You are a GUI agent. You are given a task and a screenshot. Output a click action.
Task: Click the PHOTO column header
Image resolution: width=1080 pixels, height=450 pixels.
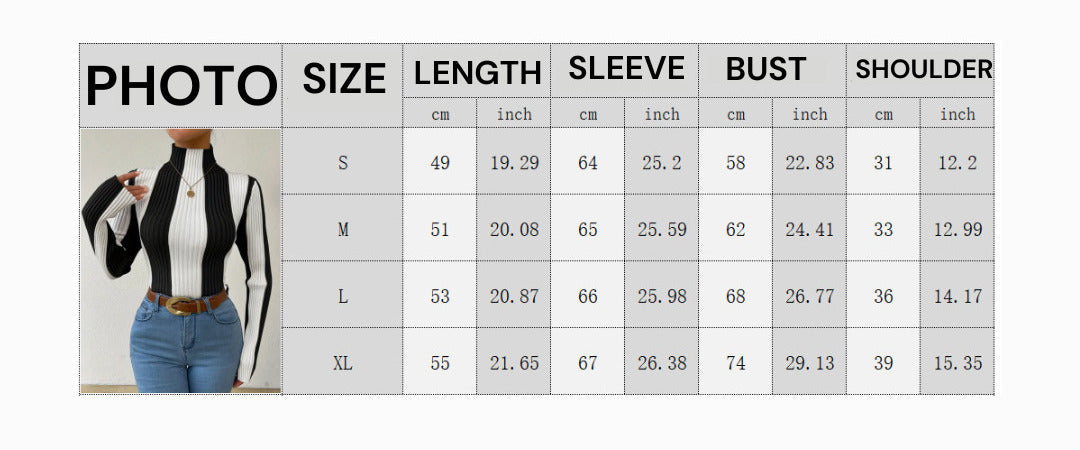tap(181, 85)
